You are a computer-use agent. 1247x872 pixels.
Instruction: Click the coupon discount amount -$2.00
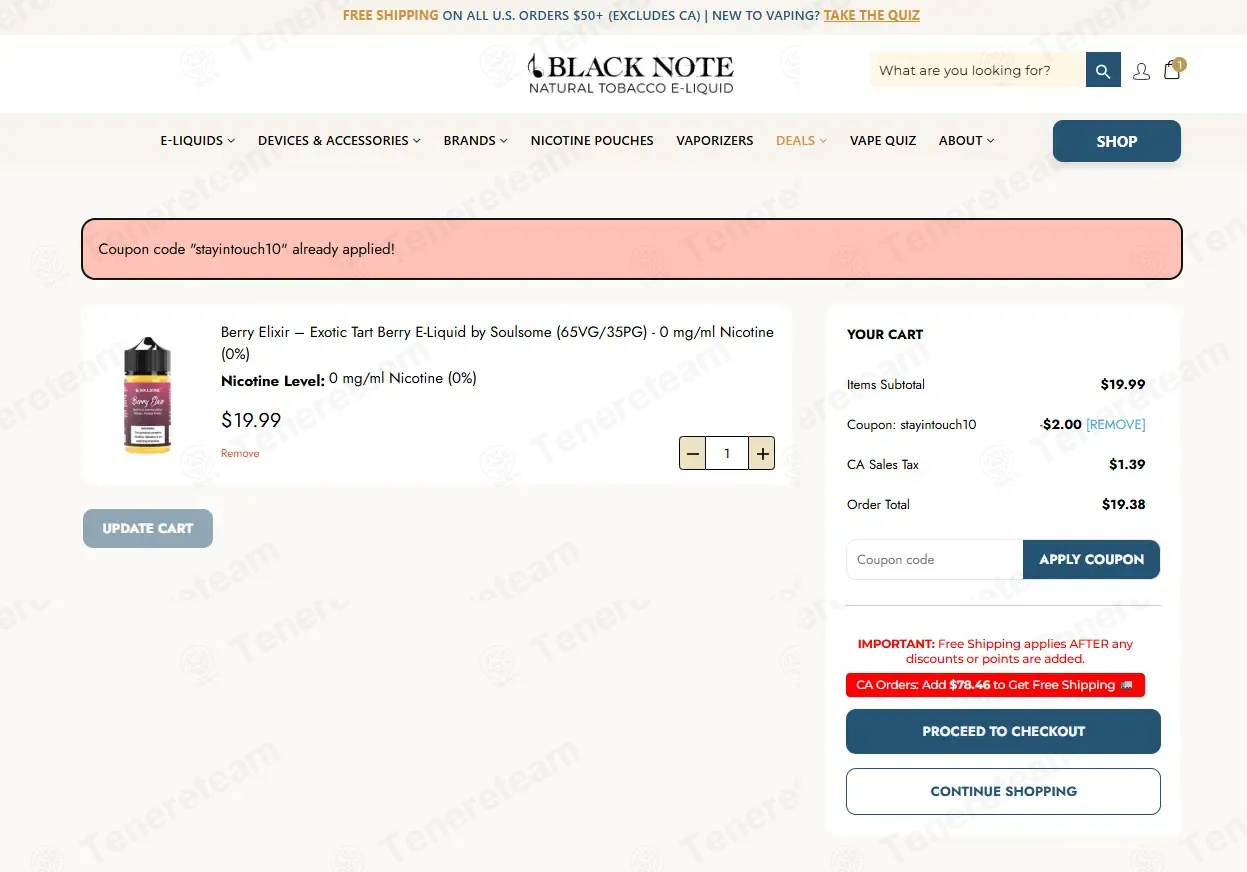[x=1061, y=425]
